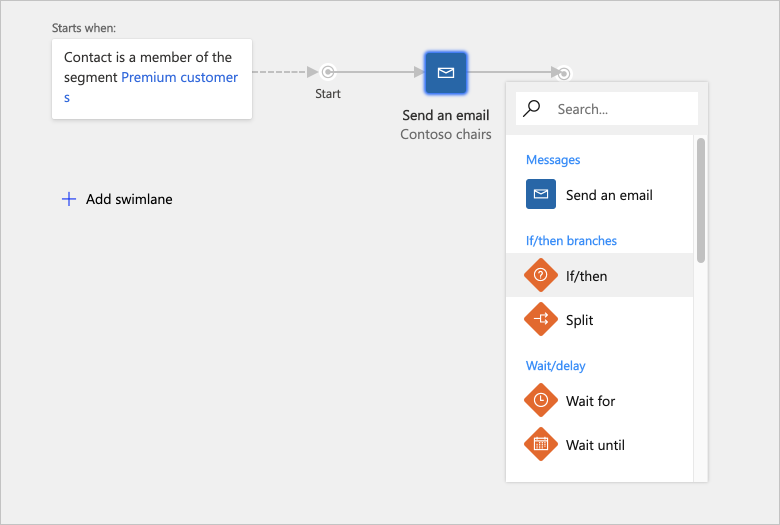Click the search magnifier icon
780x525 pixels.
click(x=532, y=108)
